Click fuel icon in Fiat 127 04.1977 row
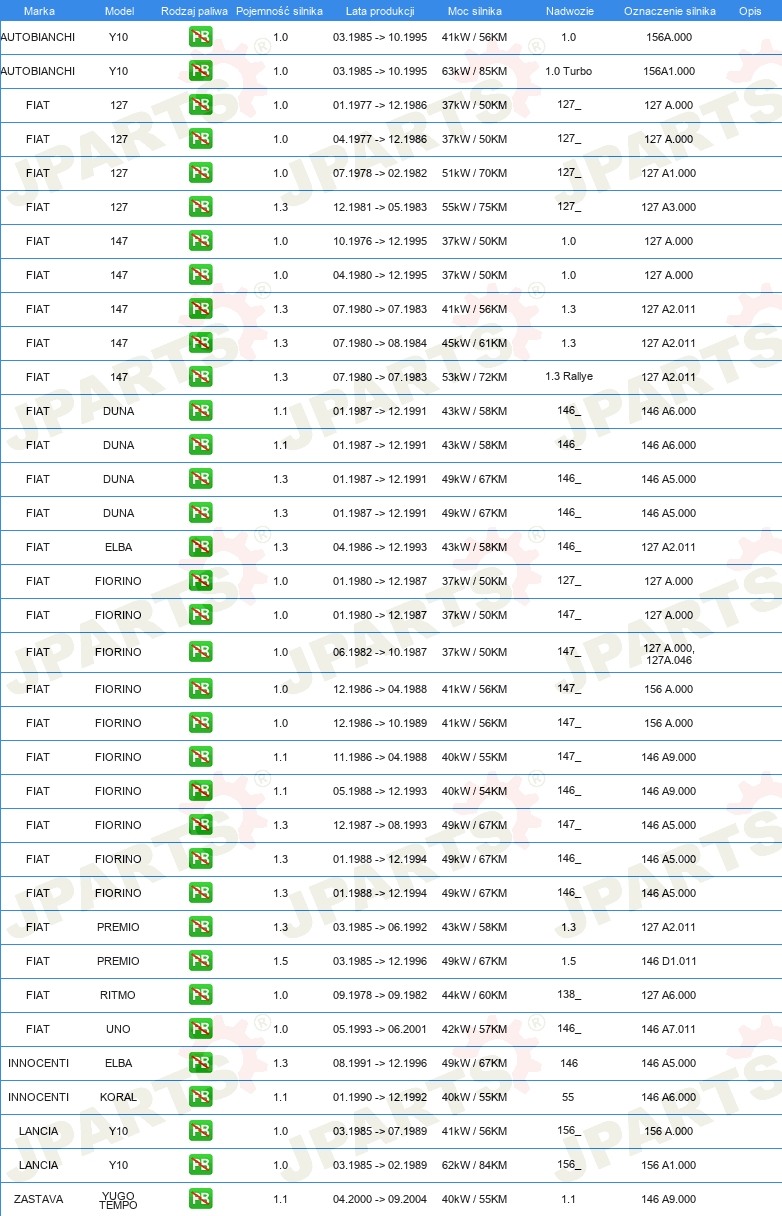The height and width of the screenshot is (1216, 782). [x=200, y=139]
